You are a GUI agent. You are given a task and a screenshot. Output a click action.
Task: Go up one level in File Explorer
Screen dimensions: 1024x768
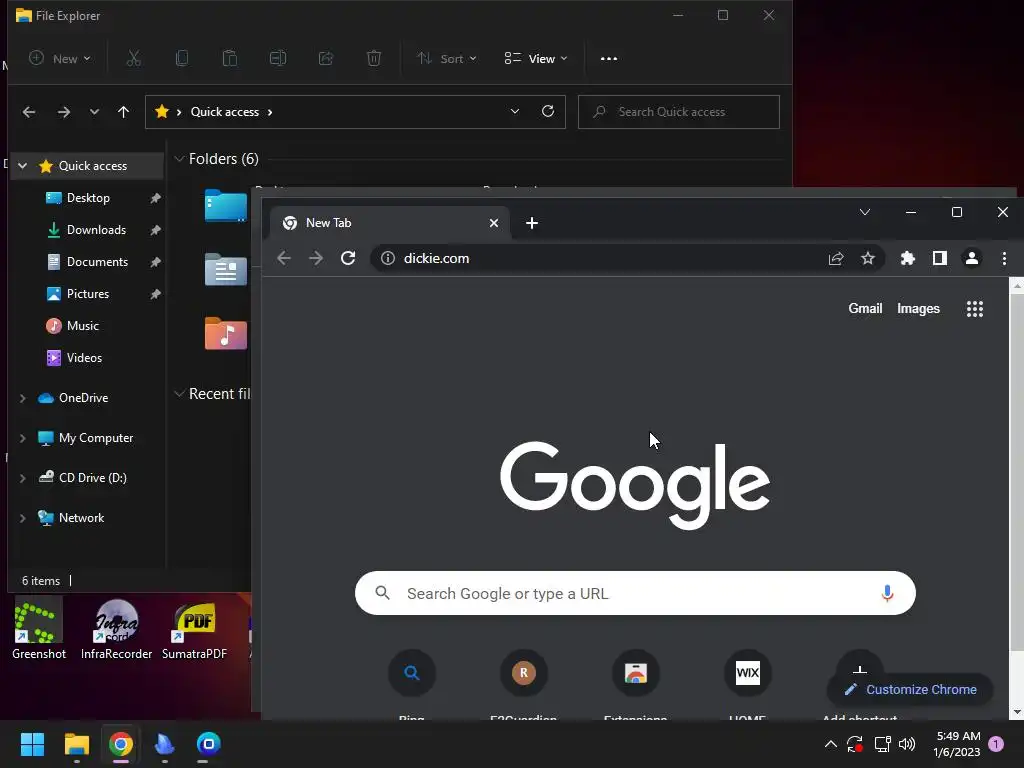123,112
